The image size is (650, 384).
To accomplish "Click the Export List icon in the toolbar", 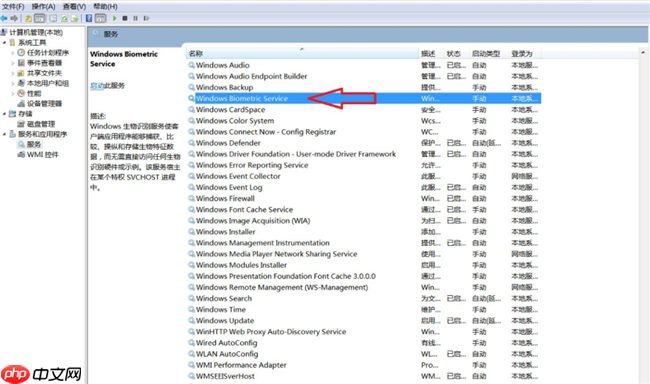I will point(75,18).
